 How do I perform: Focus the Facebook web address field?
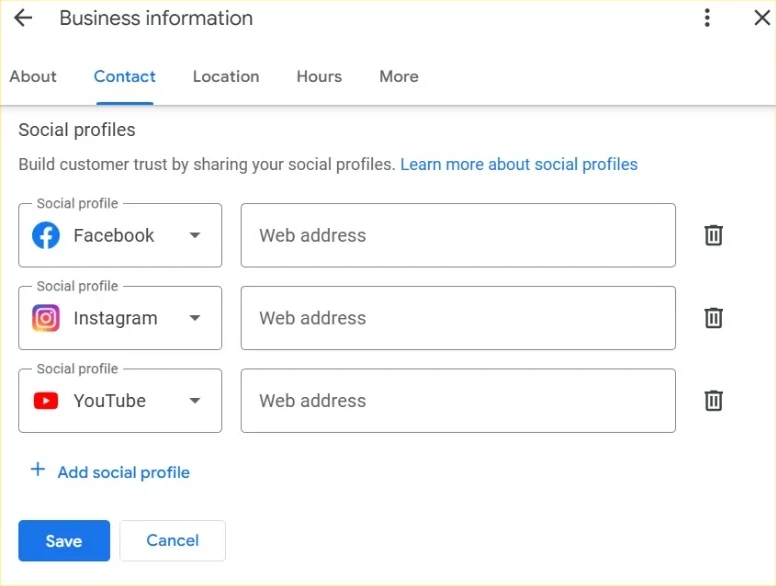pos(458,235)
